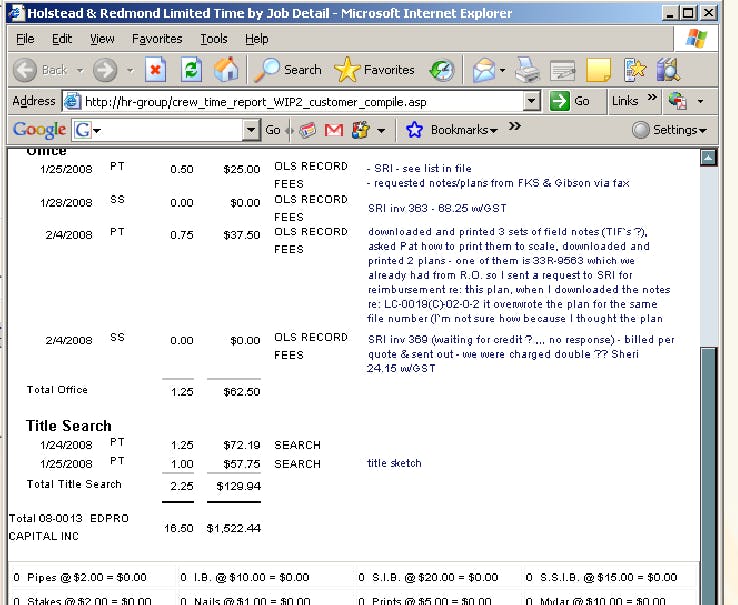Click the total amount $1,522.44
Screen dimensions: 738x605
click(x=233, y=528)
